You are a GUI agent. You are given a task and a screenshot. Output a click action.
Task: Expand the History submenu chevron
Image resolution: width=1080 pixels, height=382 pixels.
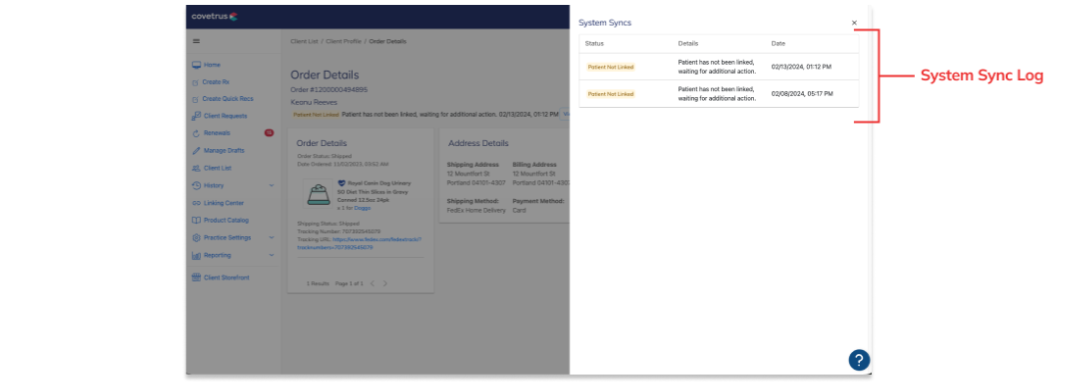(x=271, y=185)
